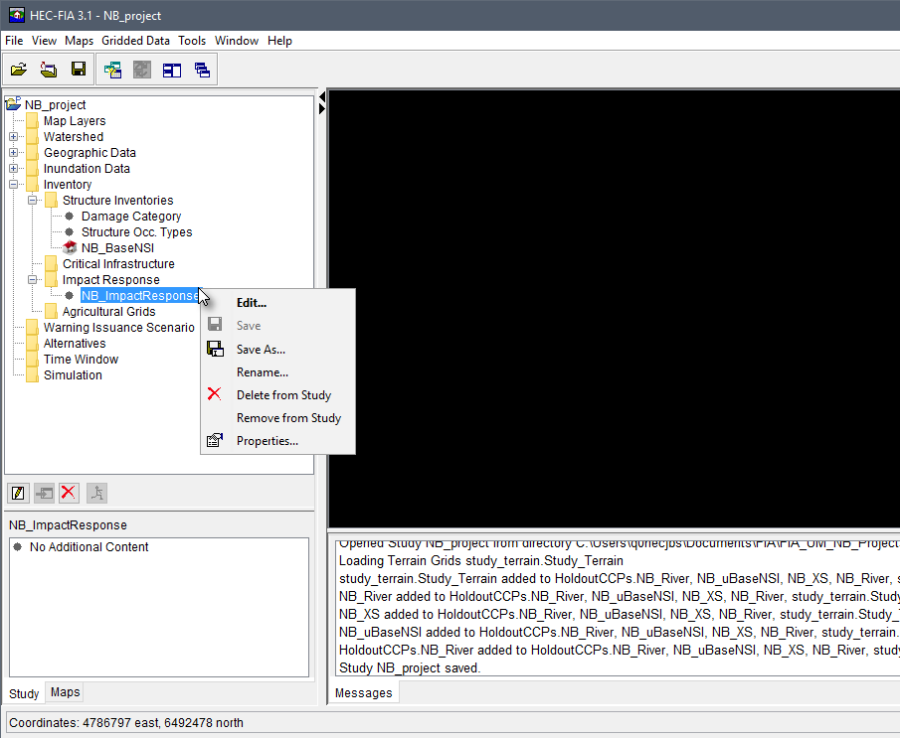Select the NB_BaseNSI structure inventory icon
900x738 pixels.
pyautogui.click(x=70, y=248)
